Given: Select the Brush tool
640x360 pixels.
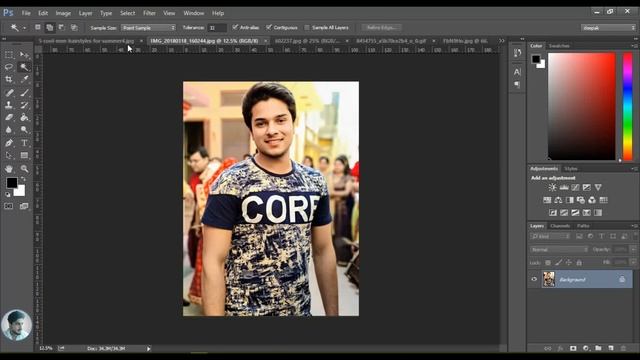Looking at the screenshot, I should click(24, 93).
